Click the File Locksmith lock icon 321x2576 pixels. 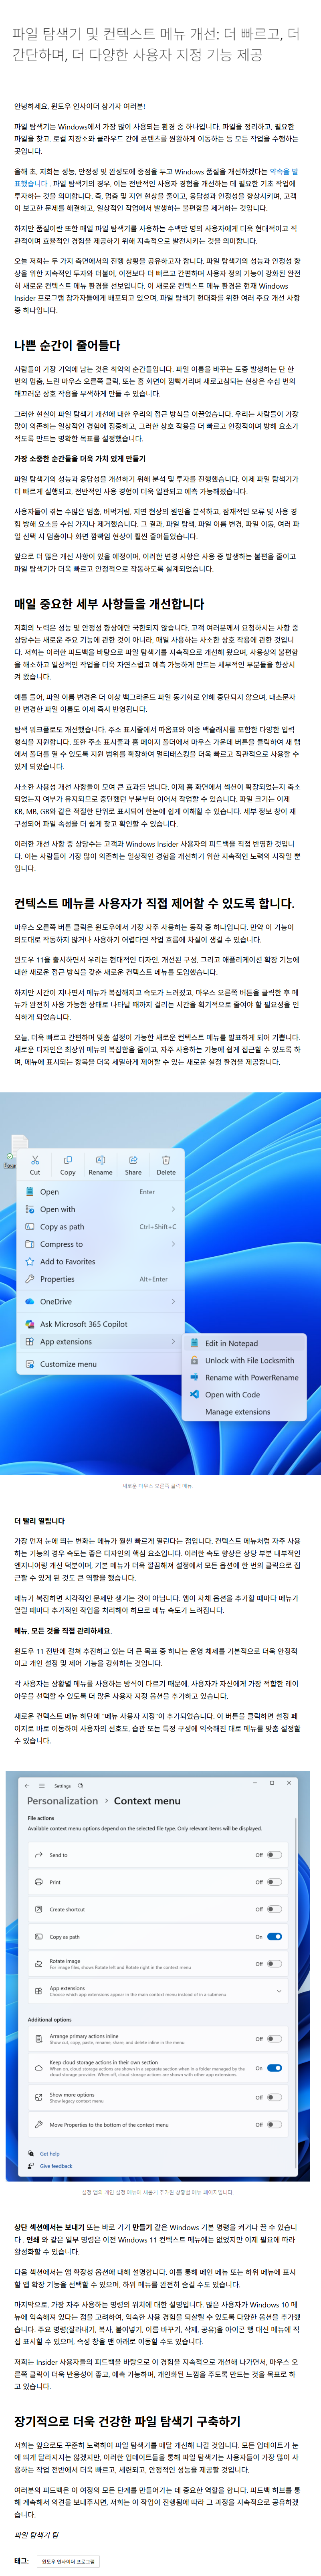coord(194,1360)
